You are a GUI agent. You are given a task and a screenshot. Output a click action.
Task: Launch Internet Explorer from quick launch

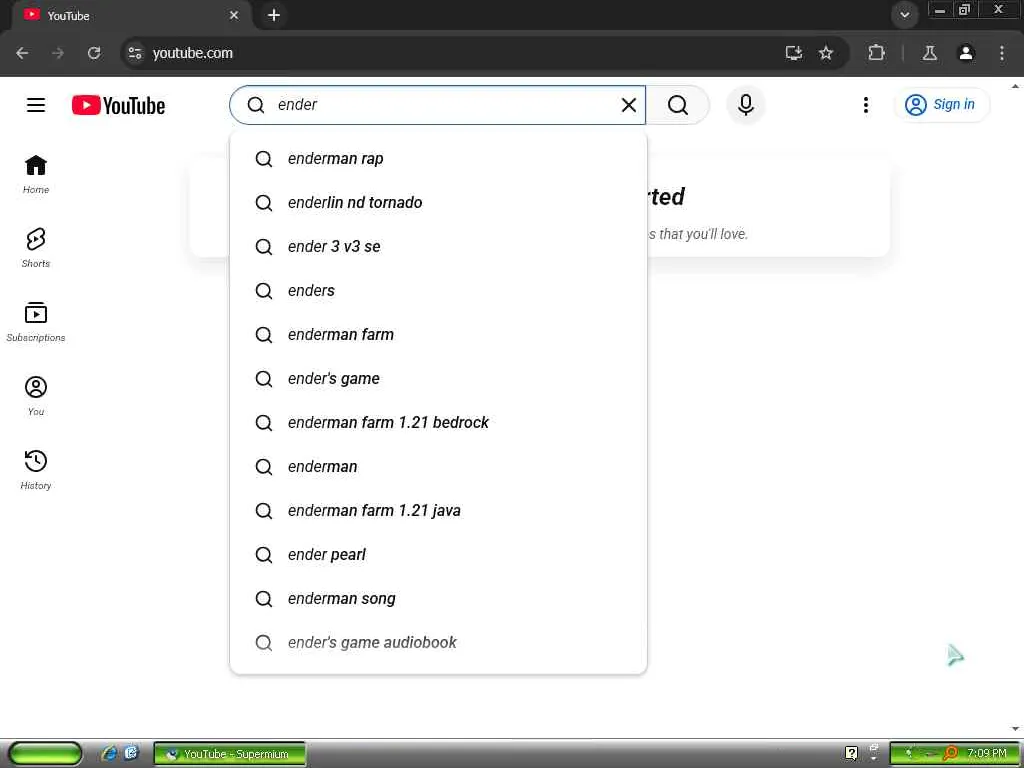coord(109,754)
